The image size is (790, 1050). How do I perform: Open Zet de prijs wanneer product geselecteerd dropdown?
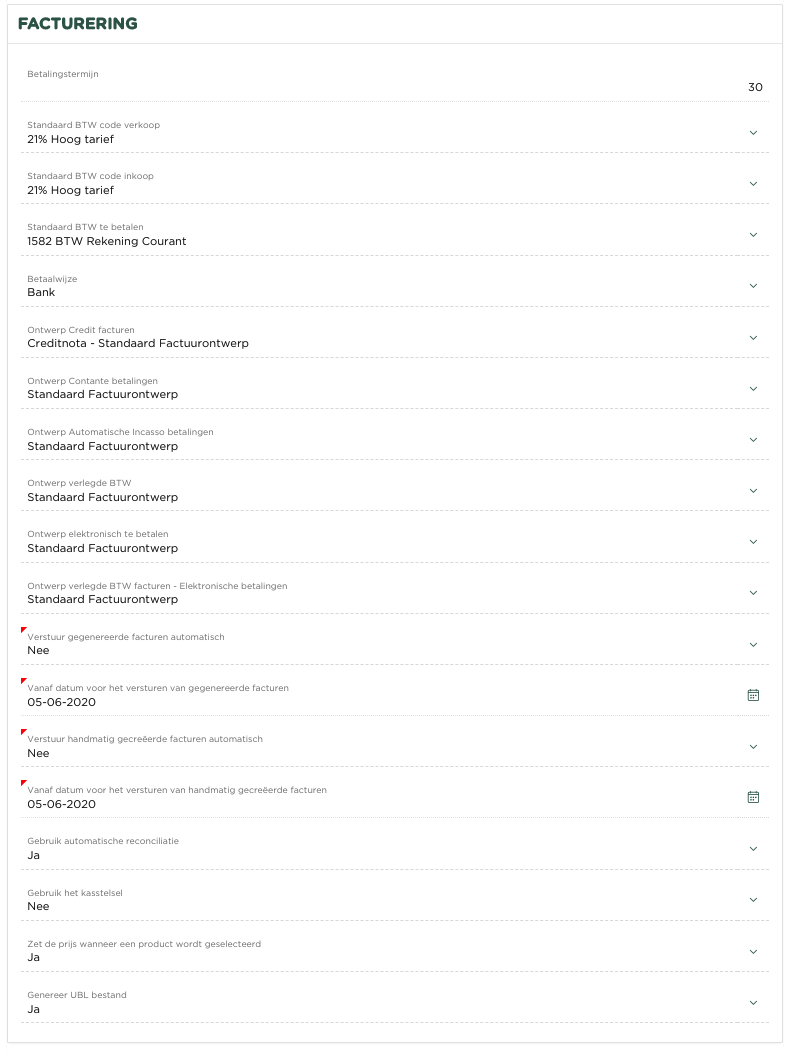click(753, 951)
